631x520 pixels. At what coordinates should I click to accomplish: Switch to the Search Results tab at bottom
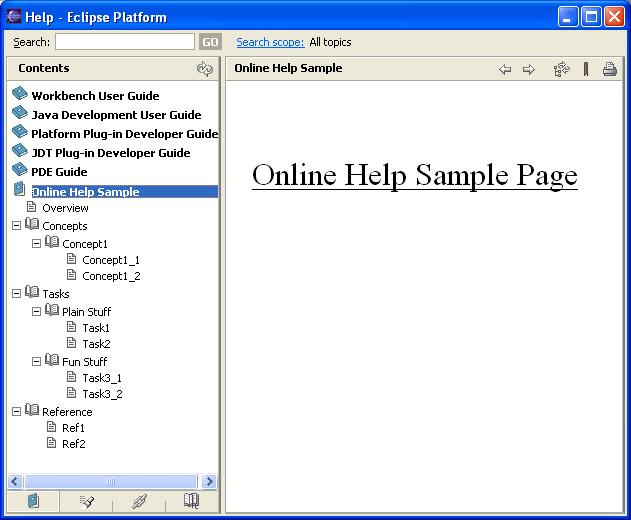click(87, 501)
